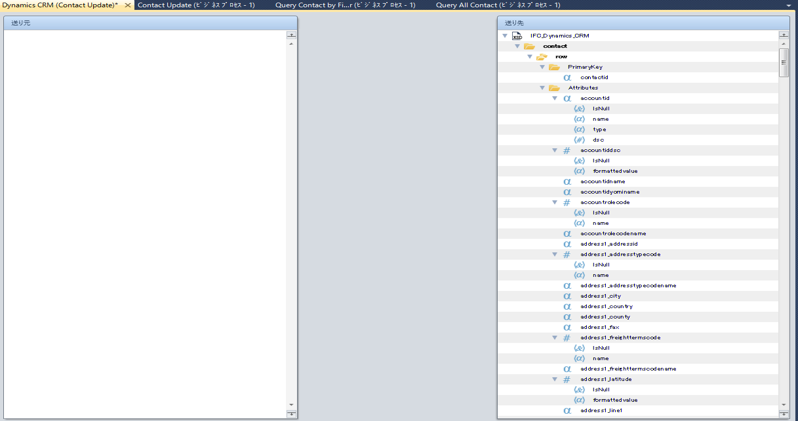Select the accountidyominame attribute

pyautogui.click(x=610, y=192)
